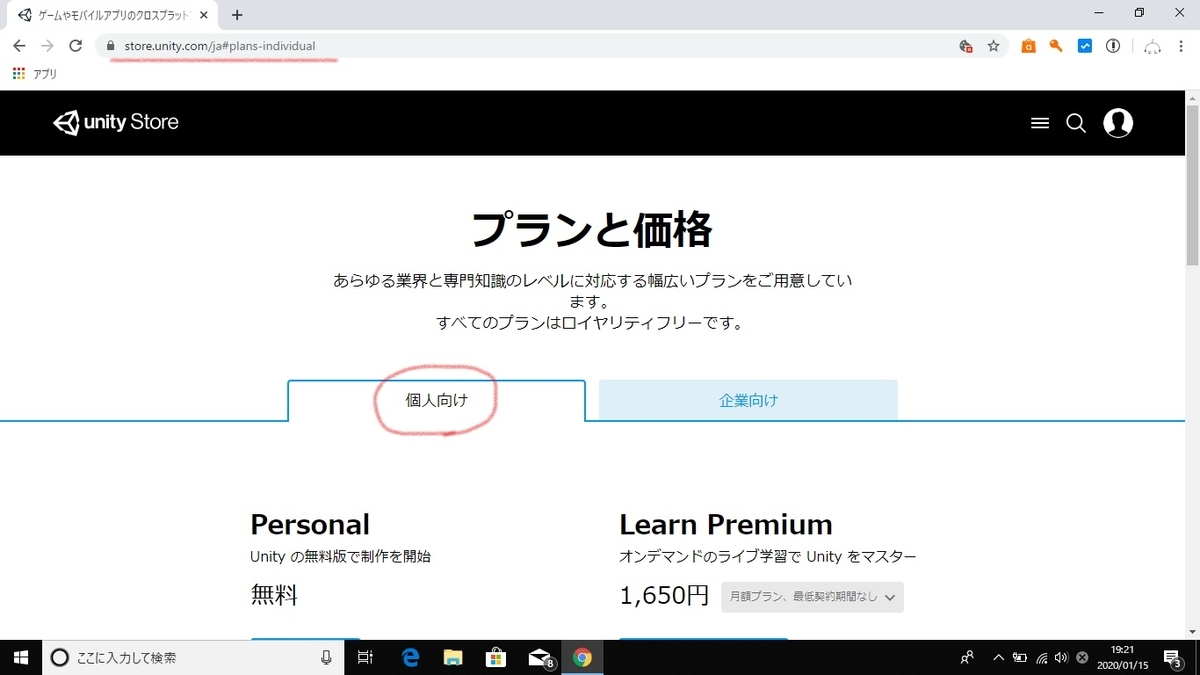Viewport: 1200px width, 675px height.
Task: Open the Windows Start menu
Action: coord(20,657)
